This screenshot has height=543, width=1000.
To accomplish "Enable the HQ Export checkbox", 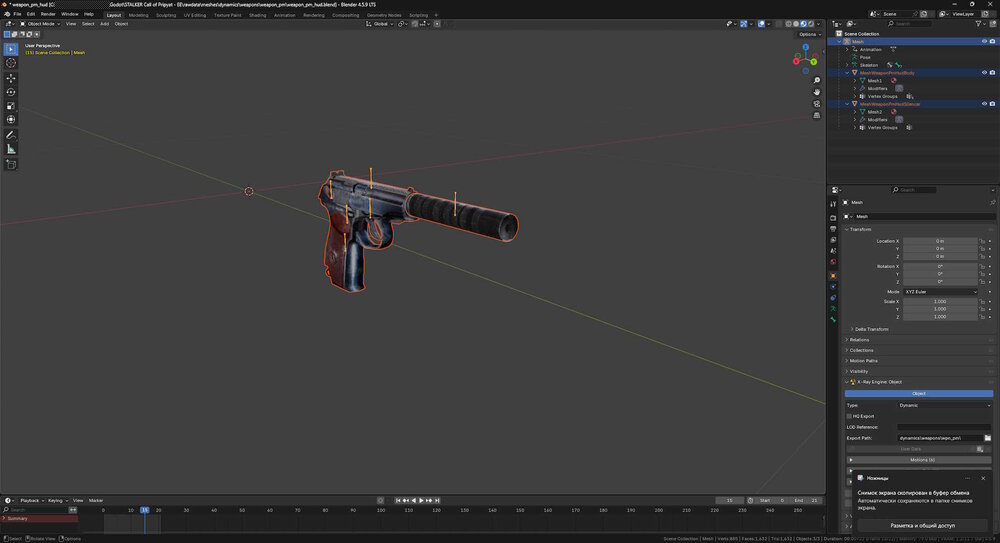I will click(849, 416).
